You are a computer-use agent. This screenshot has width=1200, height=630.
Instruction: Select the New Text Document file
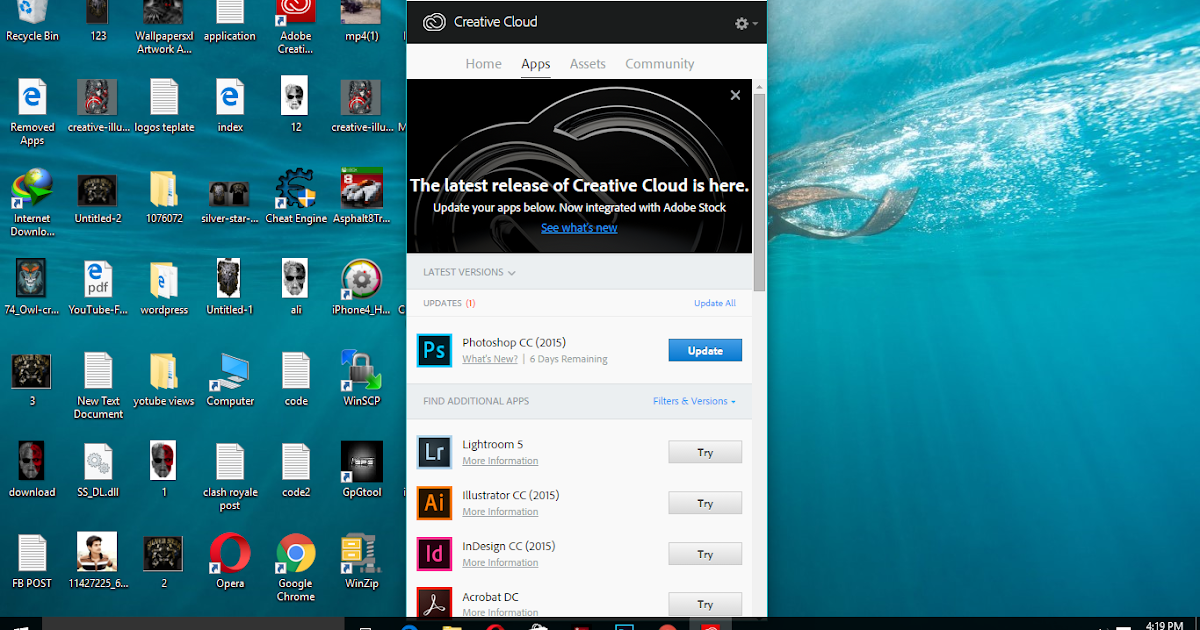click(x=98, y=385)
